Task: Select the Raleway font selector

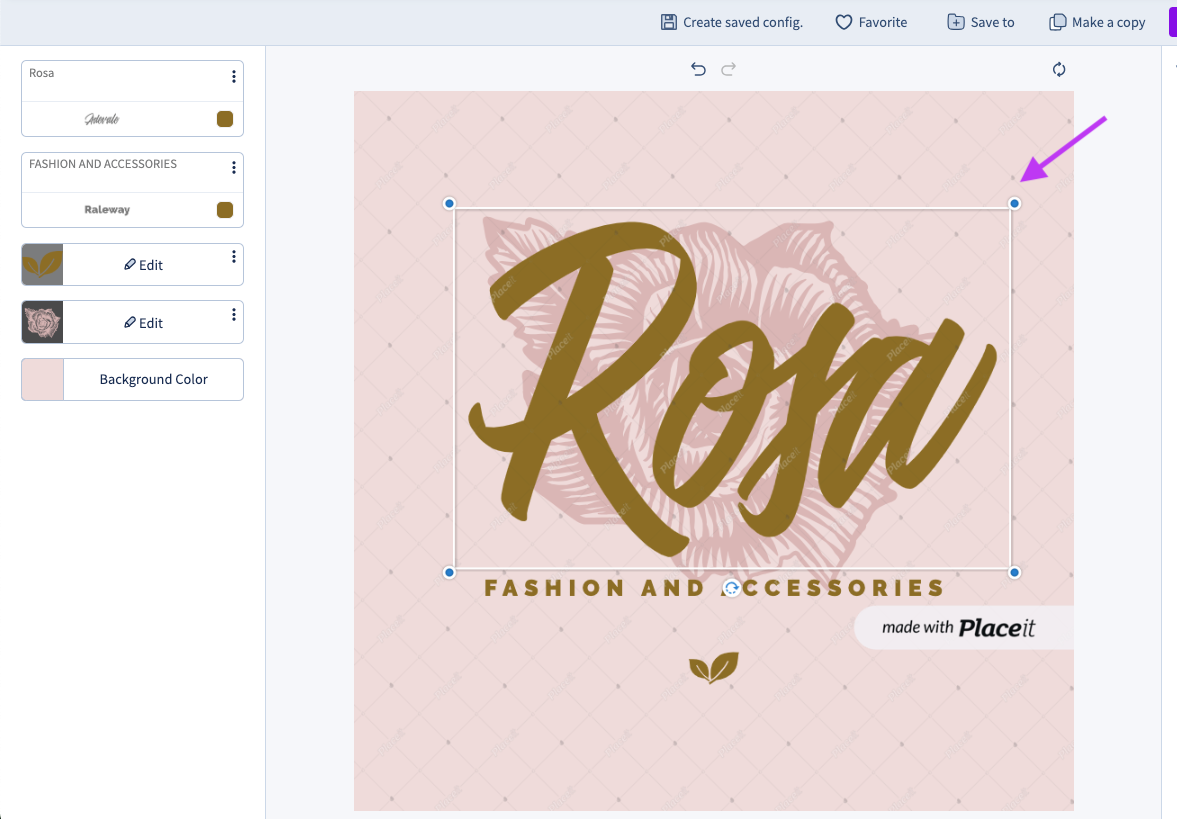Action: [x=108, y=210]
